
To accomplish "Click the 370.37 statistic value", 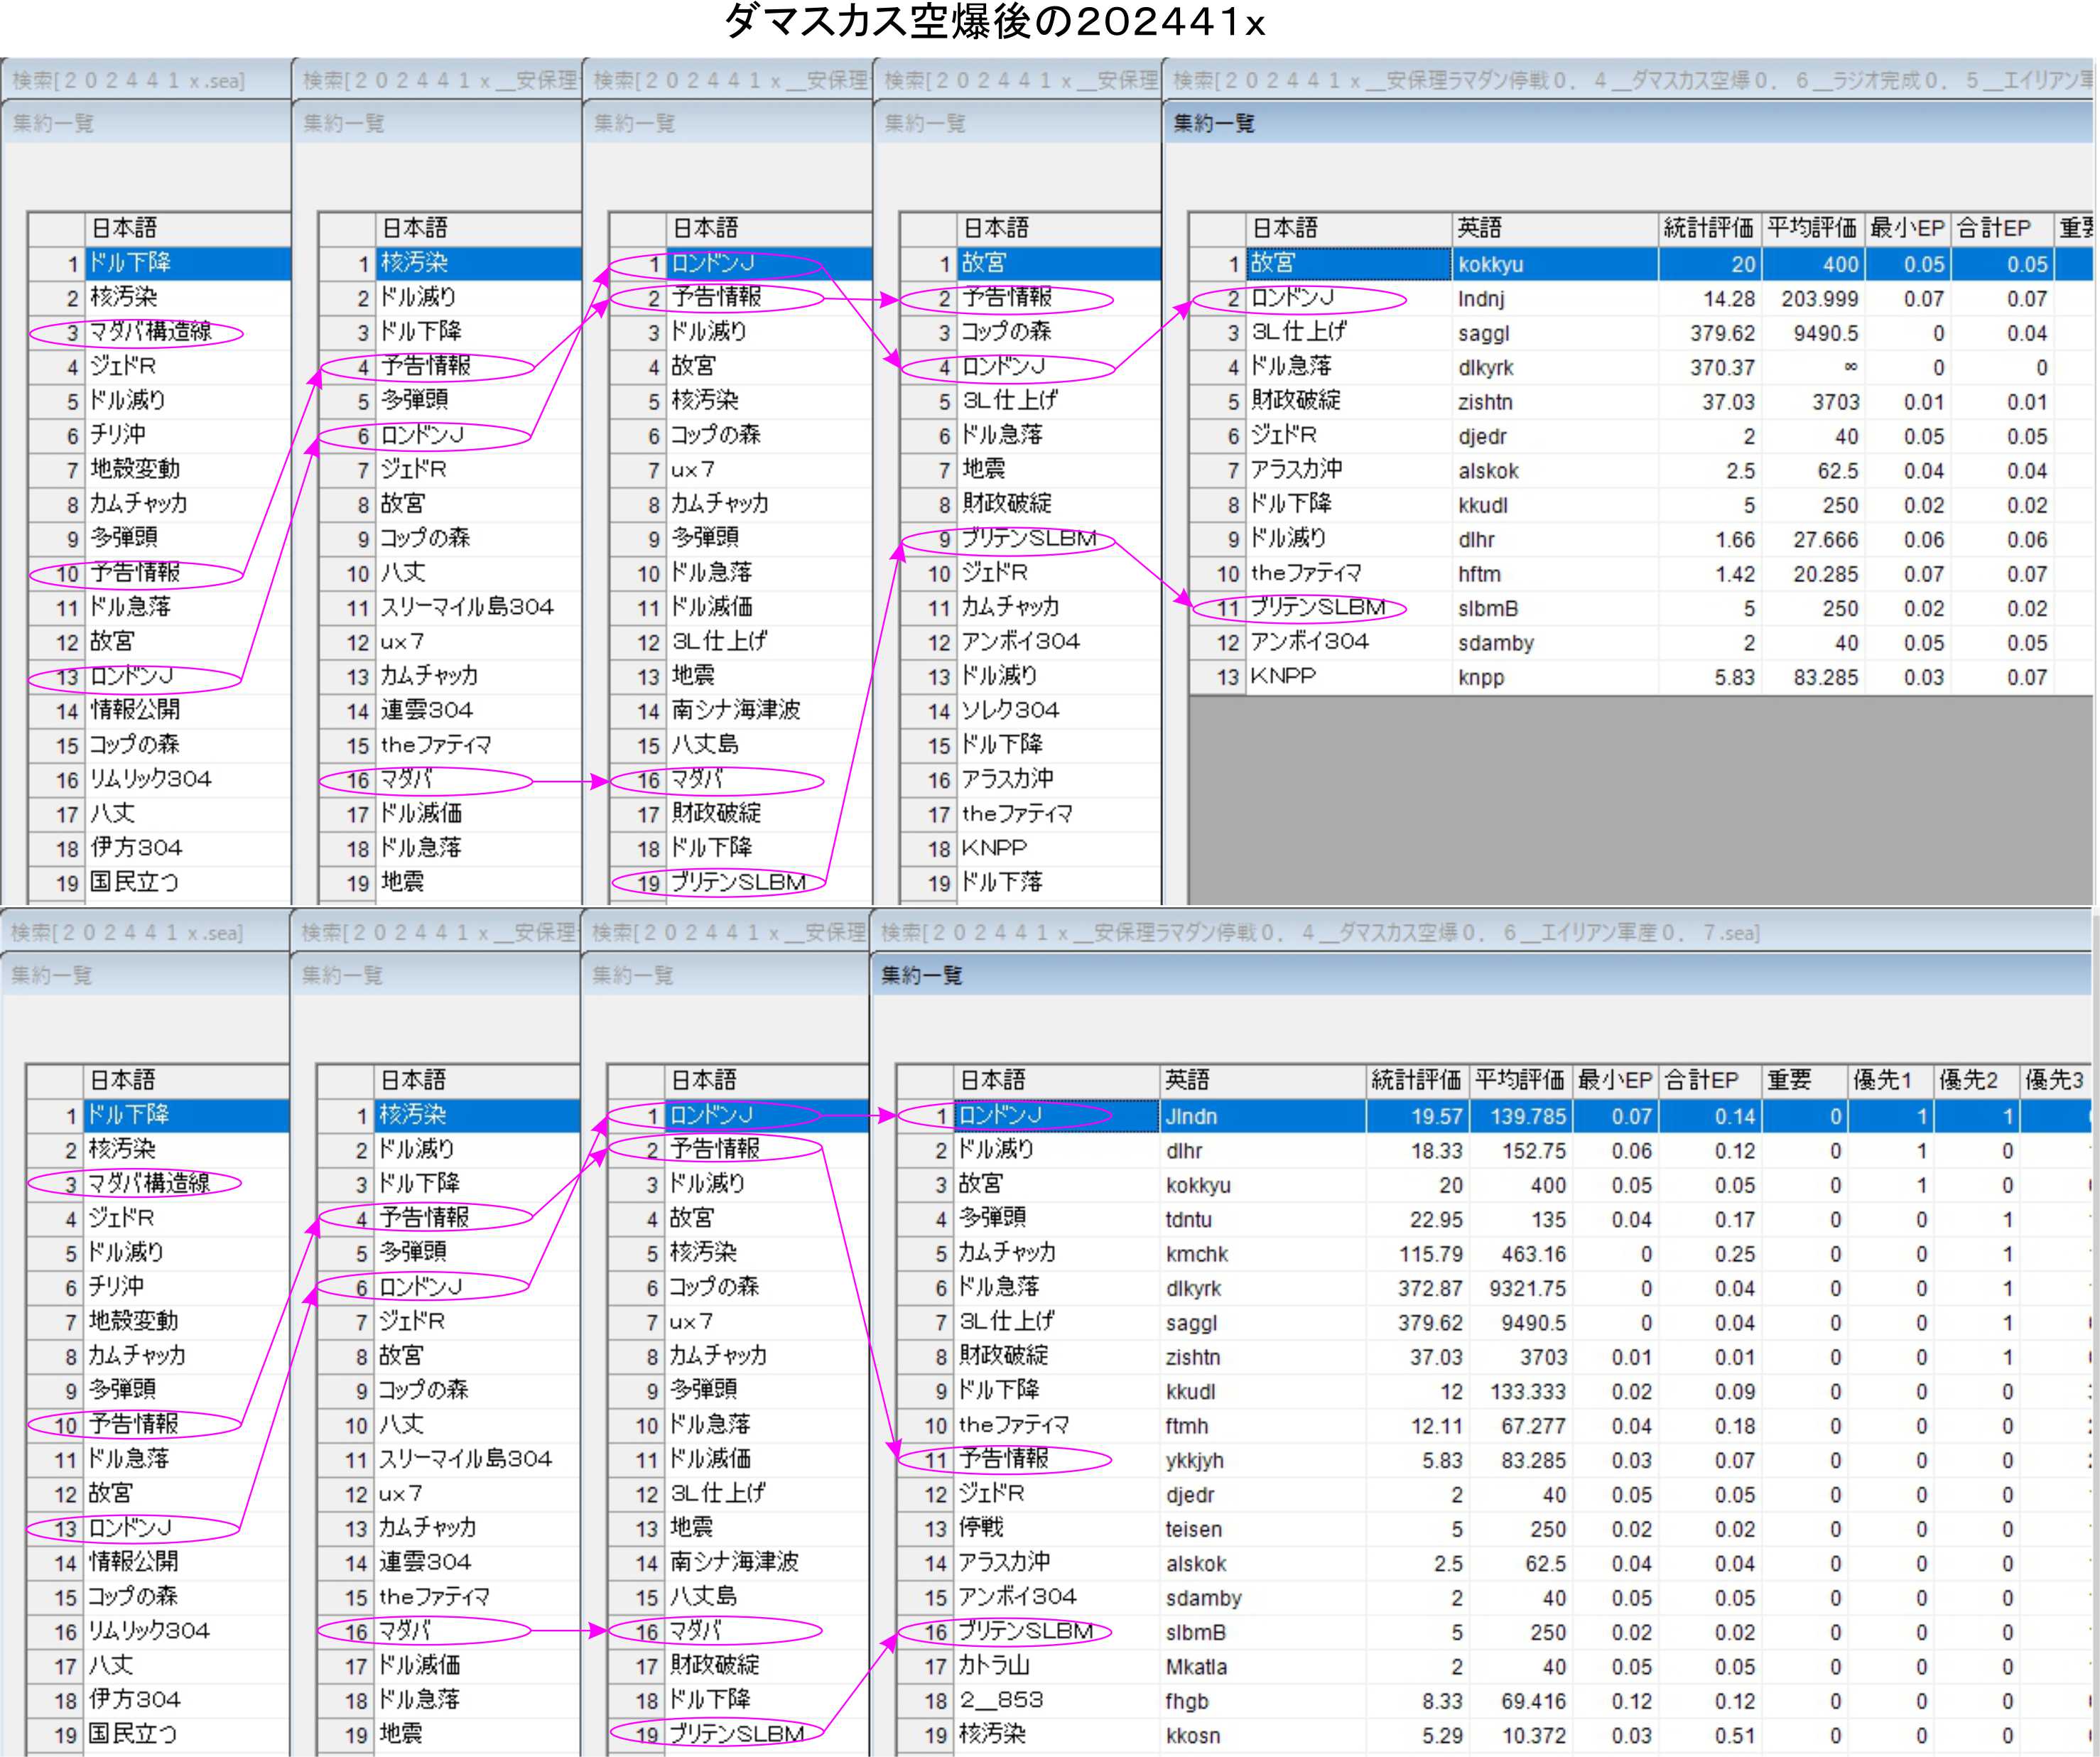I will 1709,367.
